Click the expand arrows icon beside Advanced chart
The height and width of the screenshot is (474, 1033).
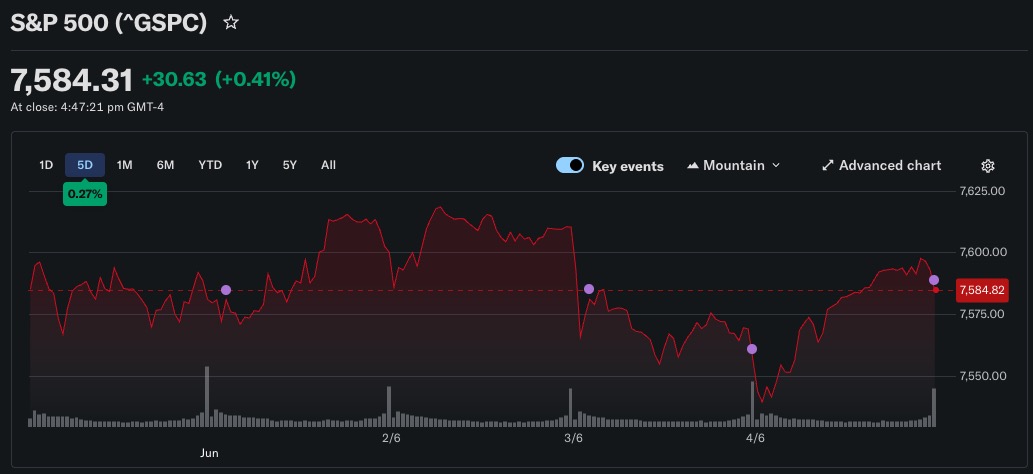click(x=828, y=165)
